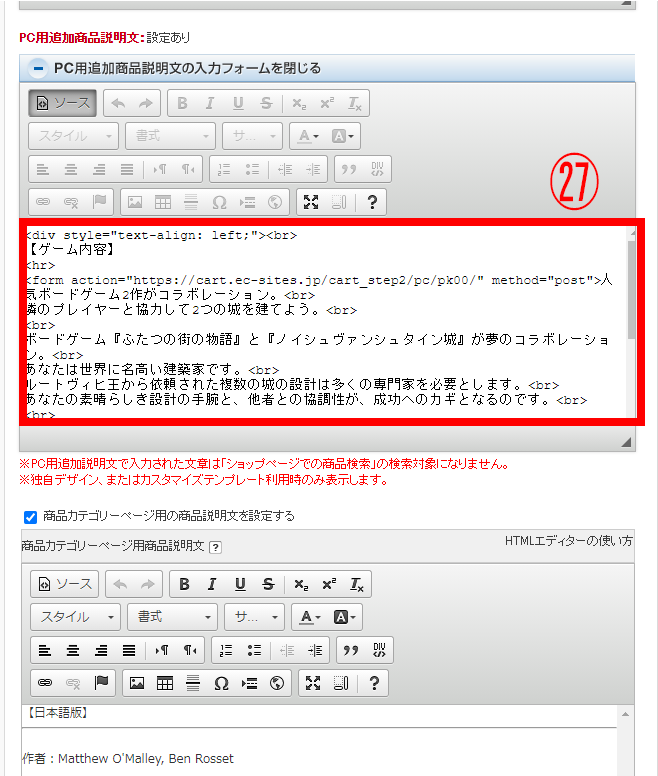Click redo in the category page editor
The image size is (658, 776).
point(148,584)
